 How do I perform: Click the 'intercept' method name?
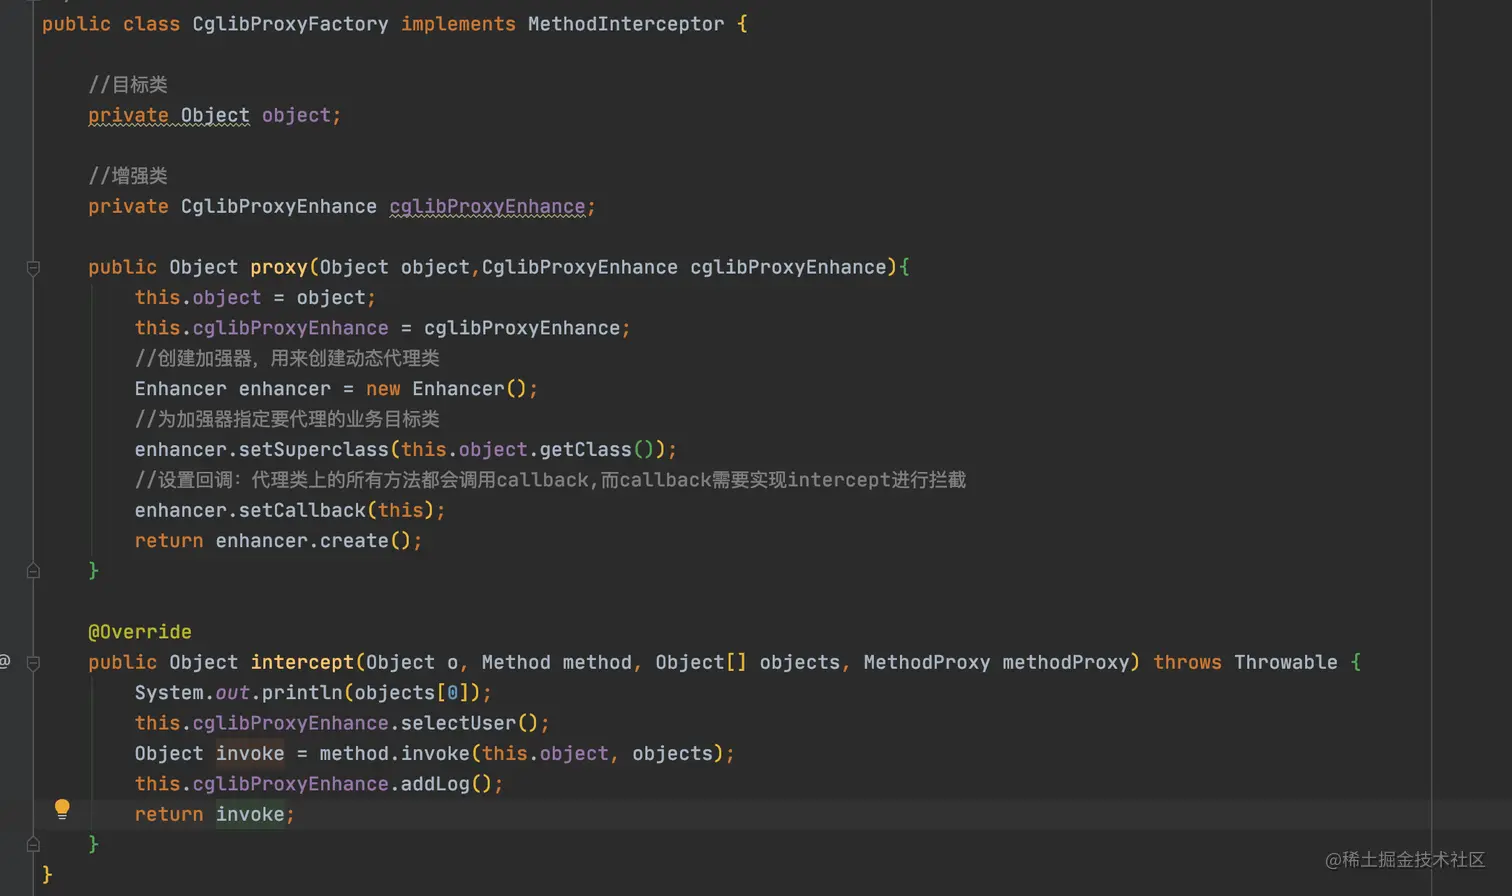[x=302, y=662]
